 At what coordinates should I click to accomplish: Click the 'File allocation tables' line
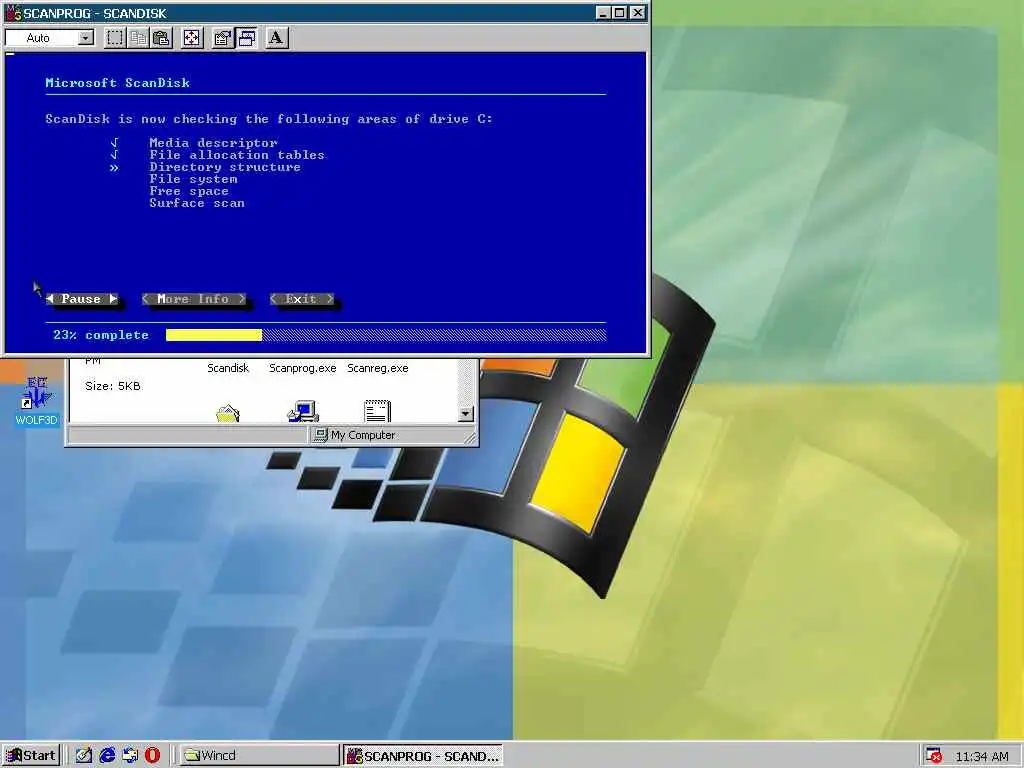(x=236, y=155)
